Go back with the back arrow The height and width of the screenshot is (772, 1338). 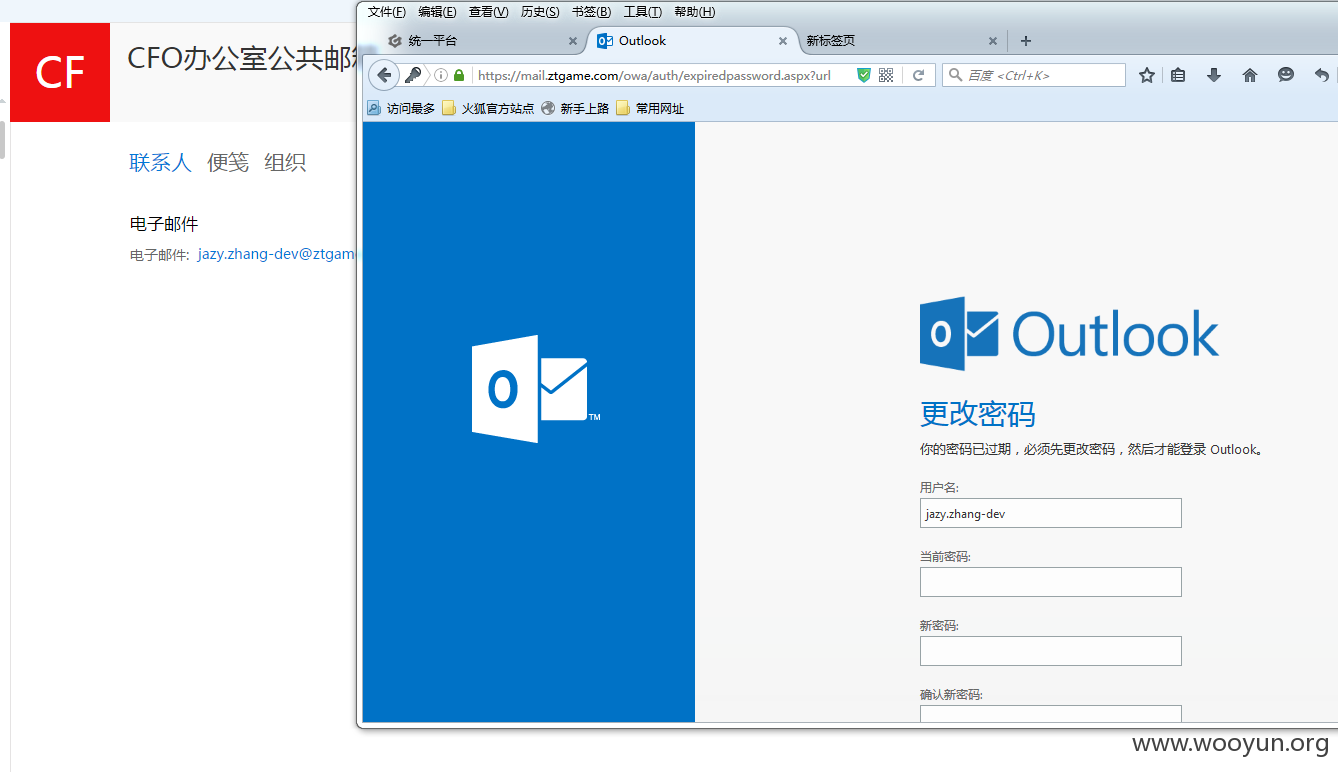pyautogui.click(x=384, y=75)
